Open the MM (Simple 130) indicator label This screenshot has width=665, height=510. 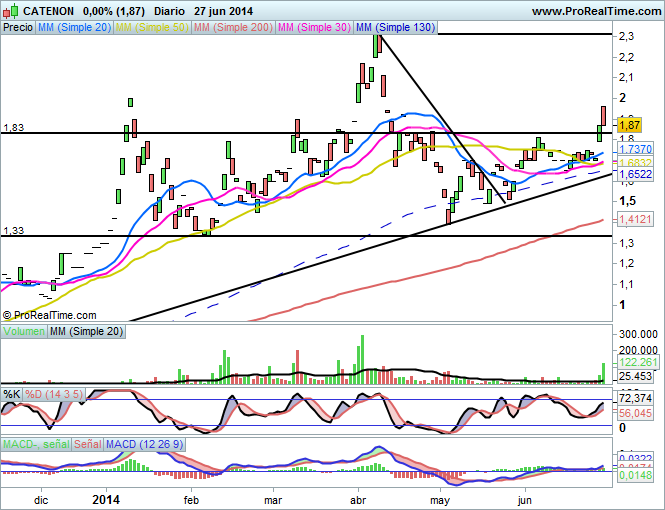coord(395,28)
